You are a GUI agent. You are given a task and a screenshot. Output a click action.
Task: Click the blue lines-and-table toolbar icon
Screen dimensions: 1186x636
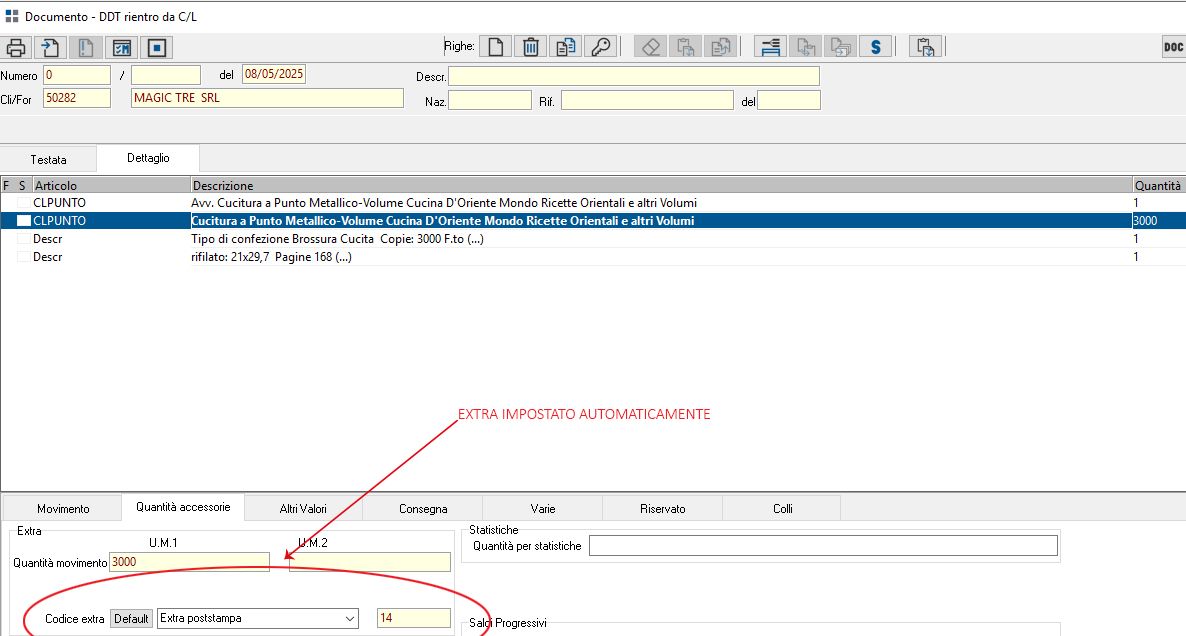tap(771, 47)
